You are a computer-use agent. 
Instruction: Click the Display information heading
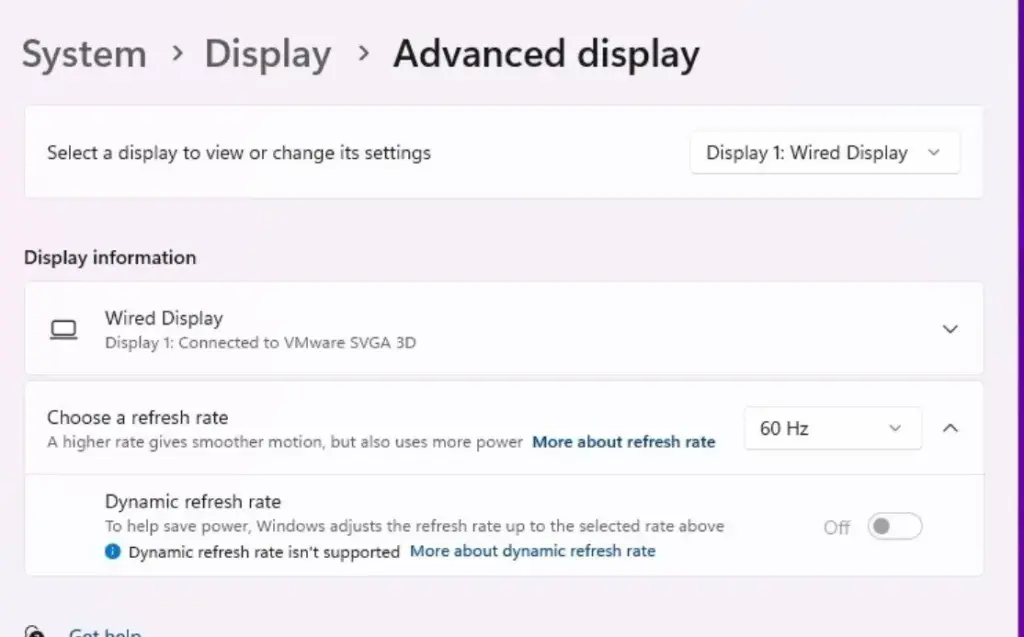point(110,257)
